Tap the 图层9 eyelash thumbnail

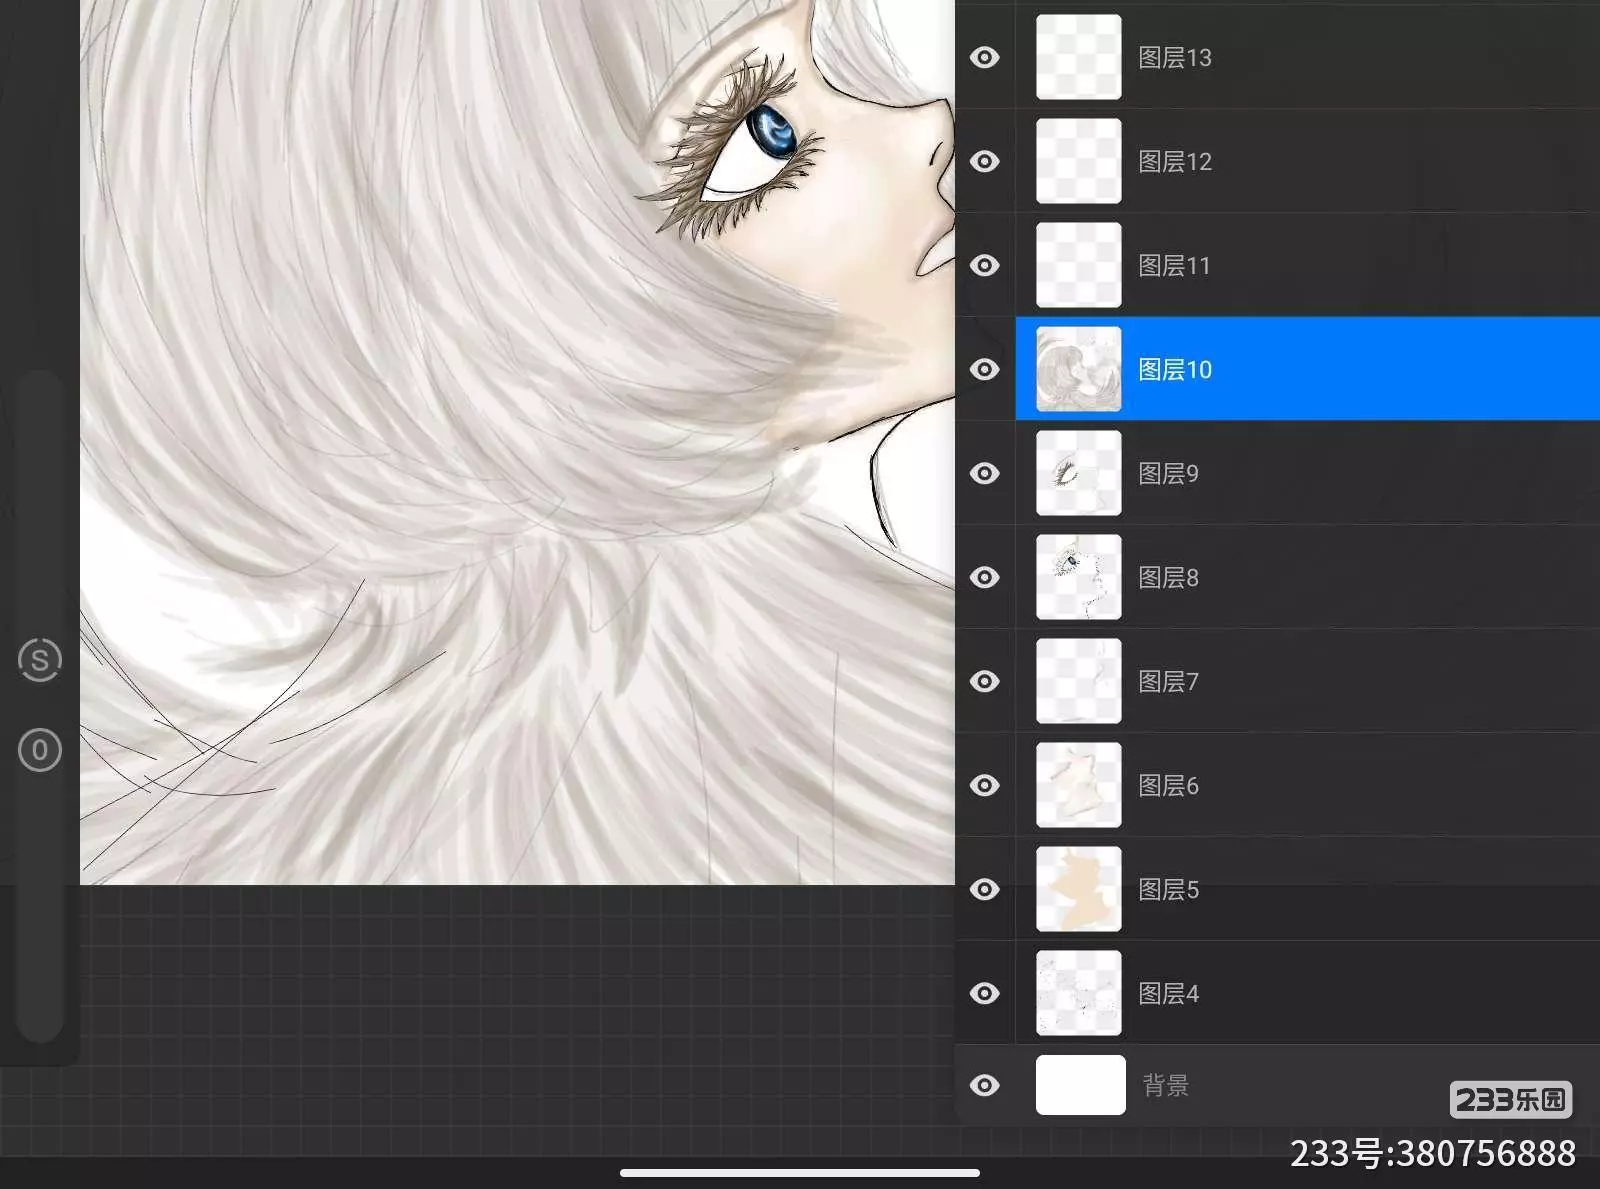tap(1078, 474)
